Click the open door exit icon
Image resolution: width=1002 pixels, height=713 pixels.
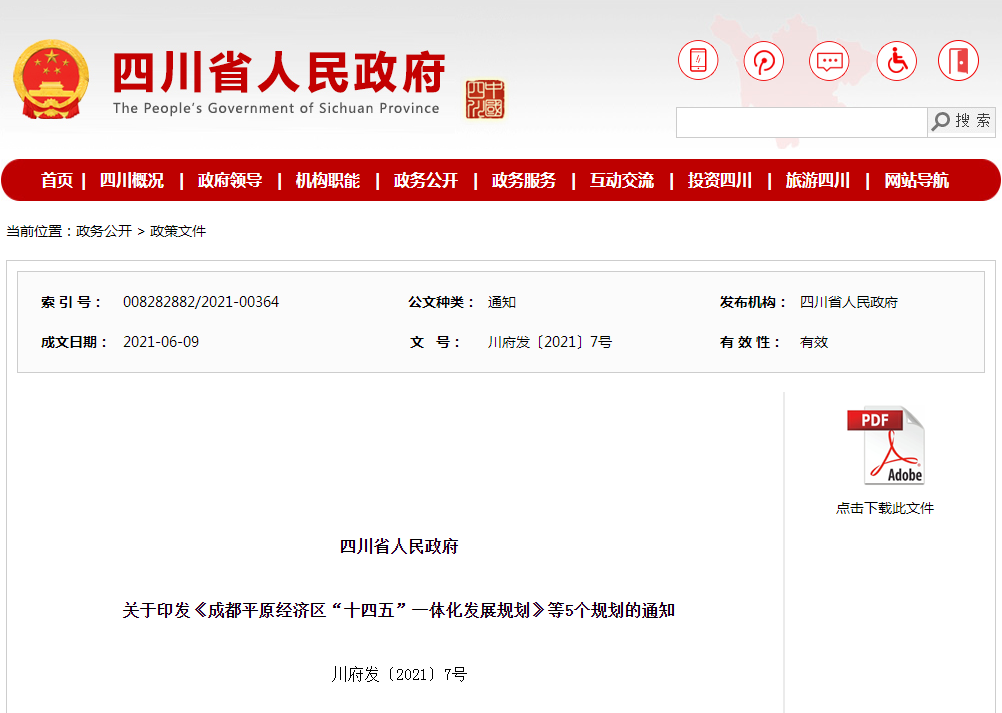[961, 61]
